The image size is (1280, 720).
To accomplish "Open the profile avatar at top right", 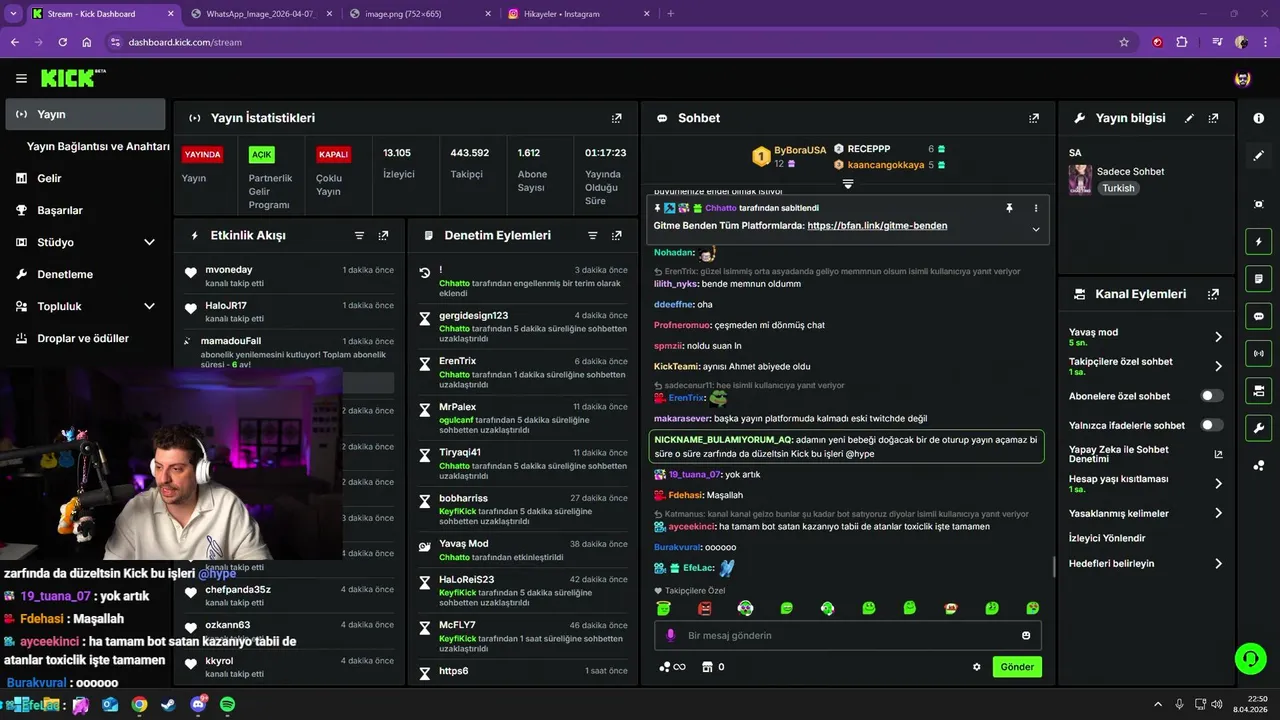I will (1243, 78).
